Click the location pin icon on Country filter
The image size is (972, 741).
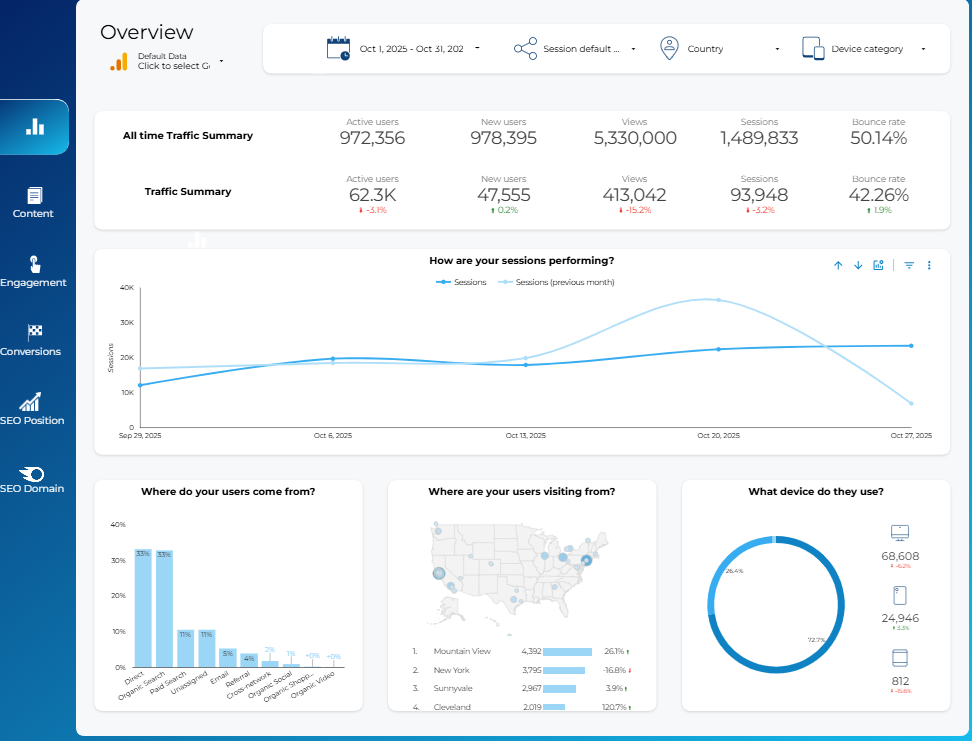pos(669,47)
